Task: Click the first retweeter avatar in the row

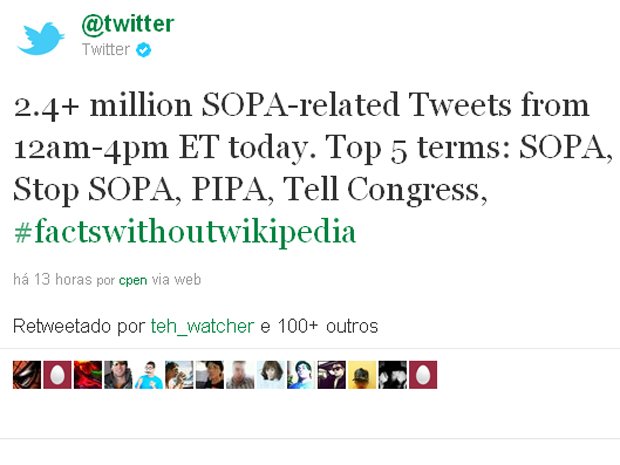Action: [x=26, y=374]
